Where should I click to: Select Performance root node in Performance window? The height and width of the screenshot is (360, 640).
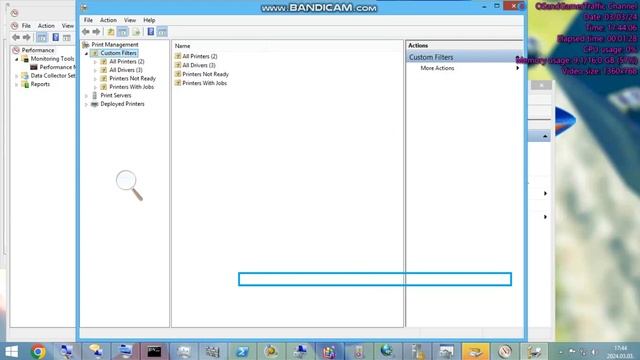(x=38, y=50)
